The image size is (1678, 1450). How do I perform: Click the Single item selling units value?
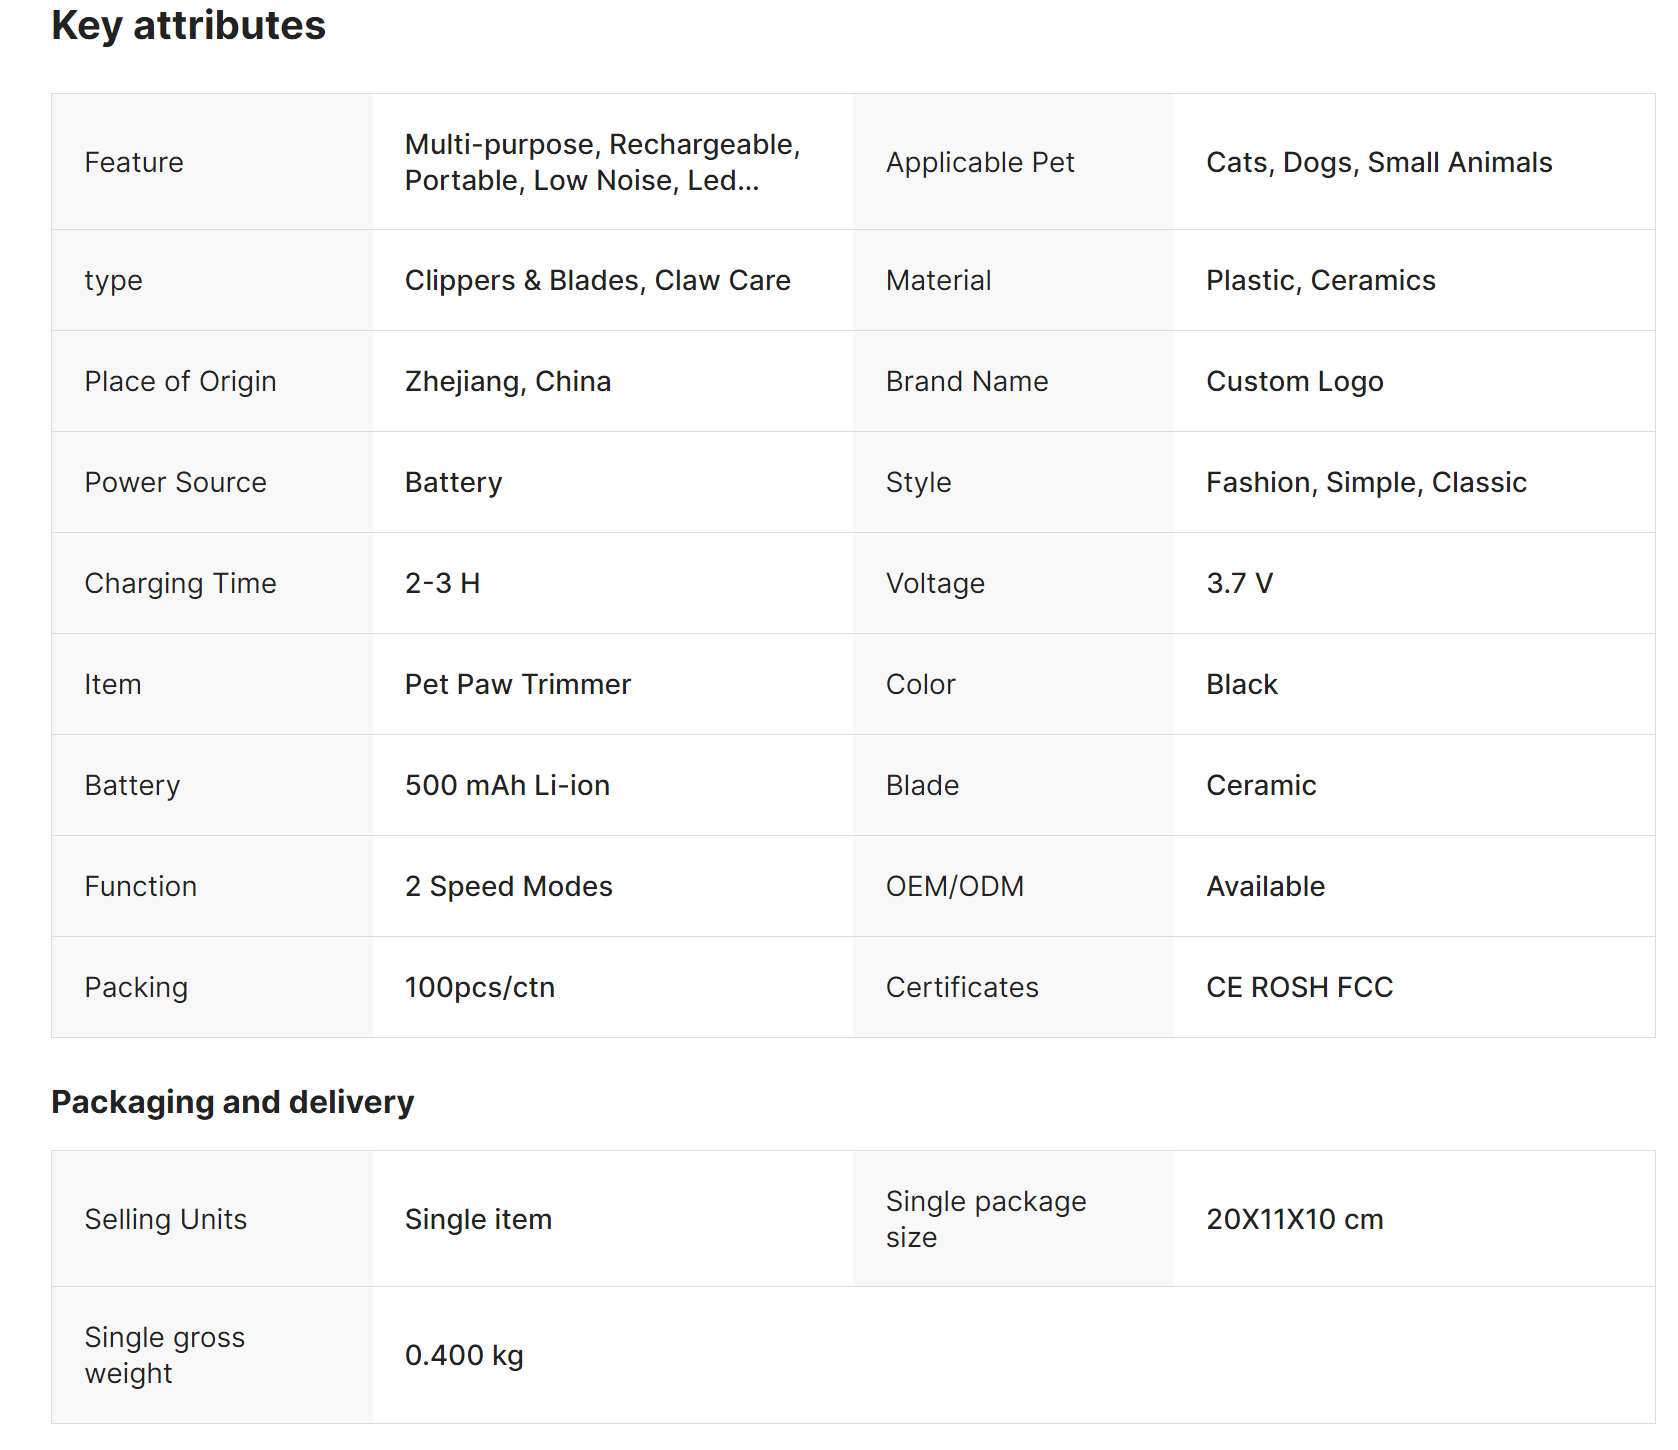[478, 1219]
